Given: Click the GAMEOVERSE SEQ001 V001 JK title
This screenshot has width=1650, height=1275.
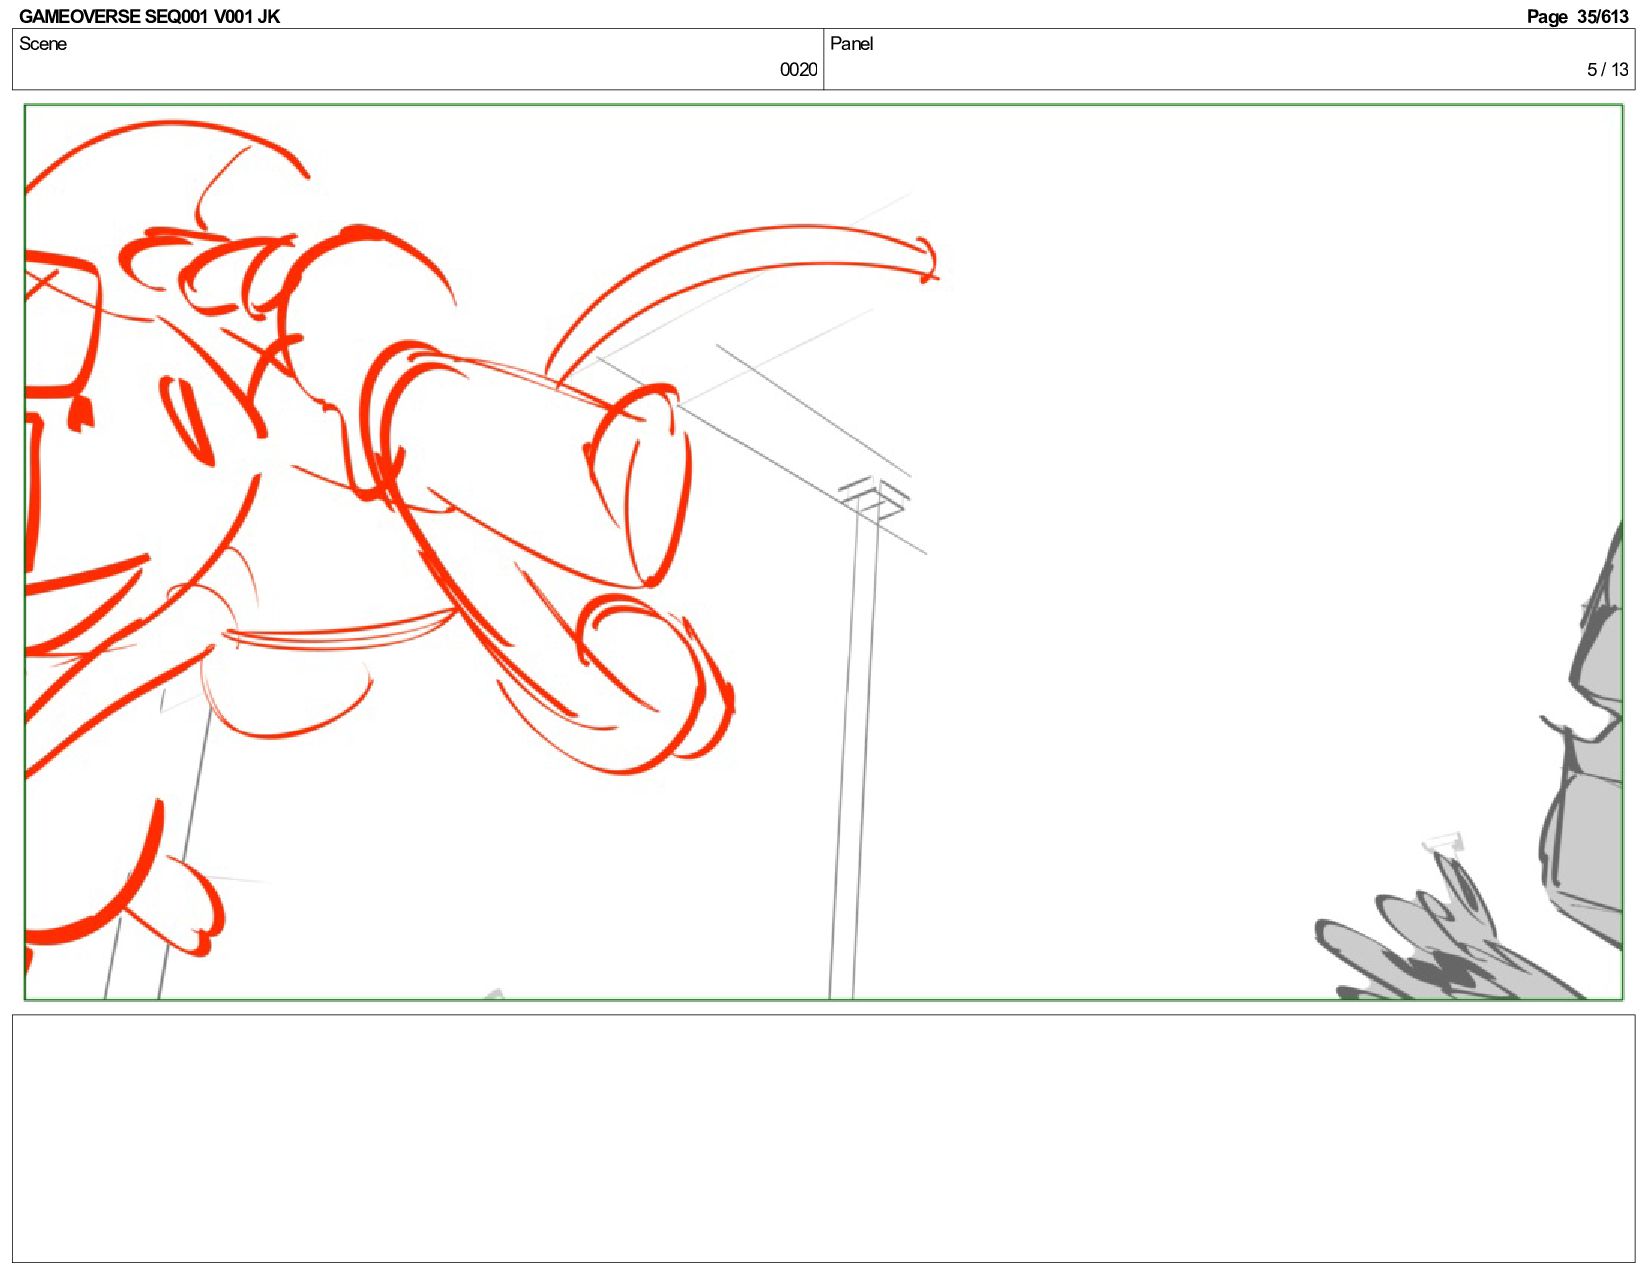Looking at the screenshot, I should [149, 16].
